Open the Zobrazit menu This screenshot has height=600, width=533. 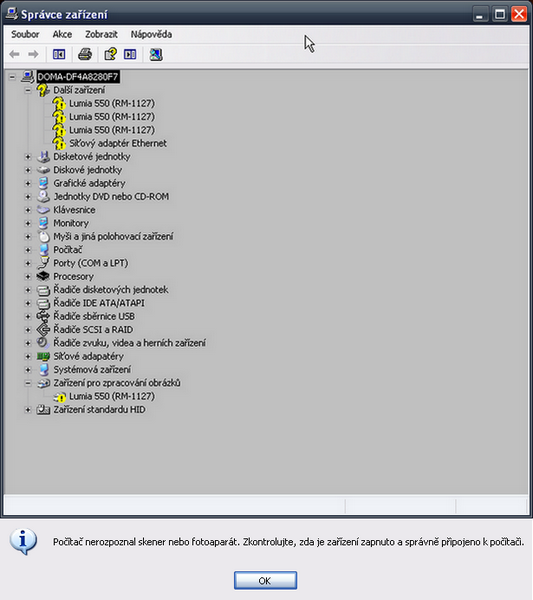(101, 34)
